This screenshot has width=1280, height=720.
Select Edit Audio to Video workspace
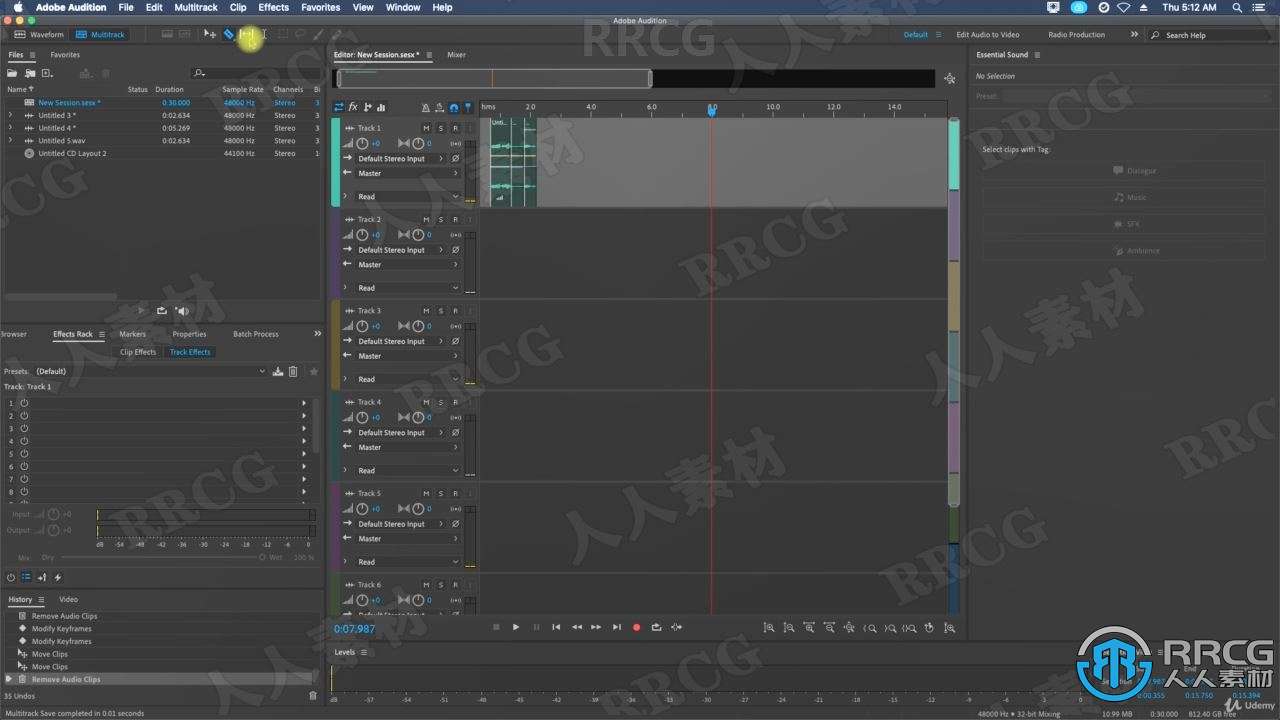pos(987,34)
